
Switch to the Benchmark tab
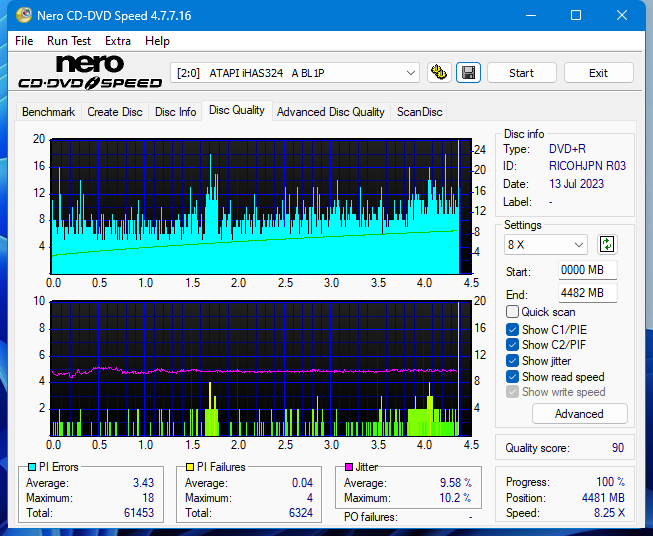[x=49, y=112]
